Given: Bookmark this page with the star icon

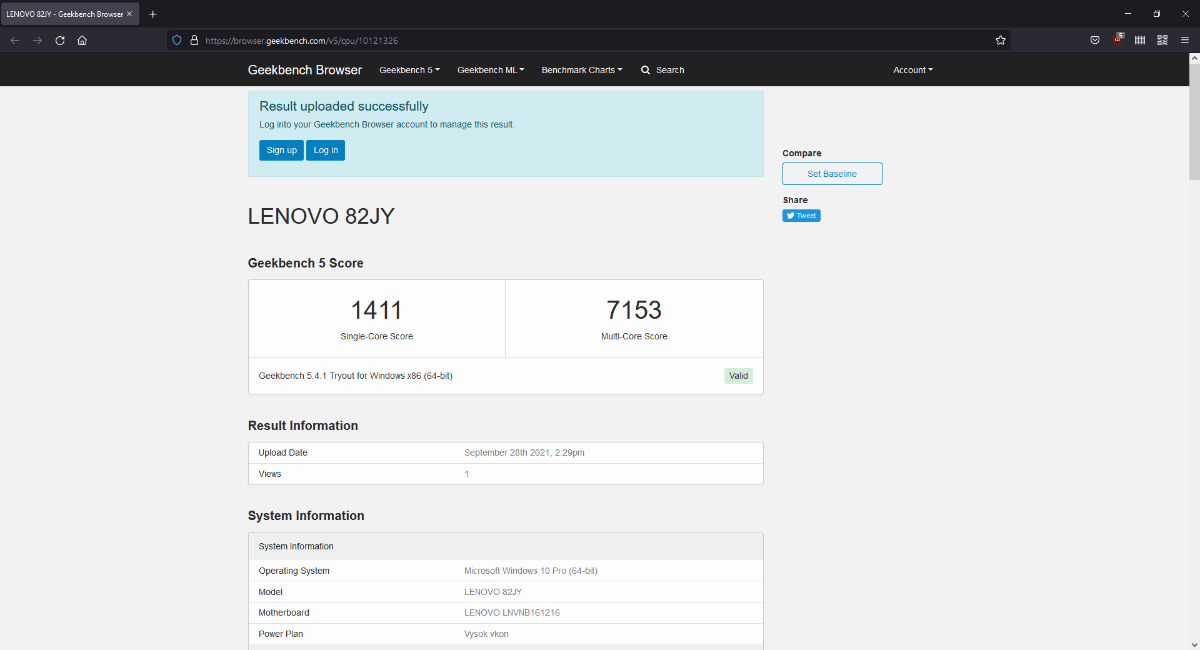Looking at the screenshot, I should (1000, 40).
